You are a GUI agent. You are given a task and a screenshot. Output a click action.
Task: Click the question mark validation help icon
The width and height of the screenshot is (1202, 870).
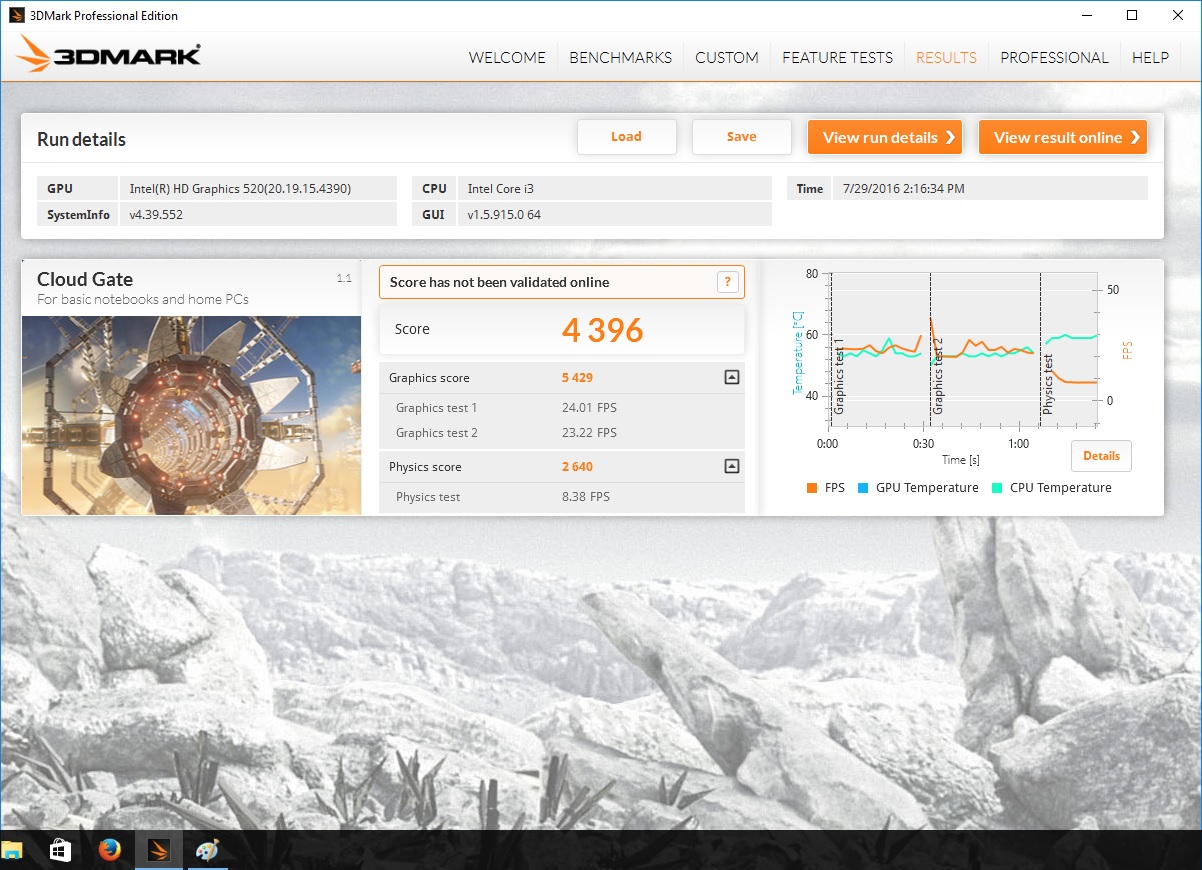pyautogui.click(x=728, y=282)
